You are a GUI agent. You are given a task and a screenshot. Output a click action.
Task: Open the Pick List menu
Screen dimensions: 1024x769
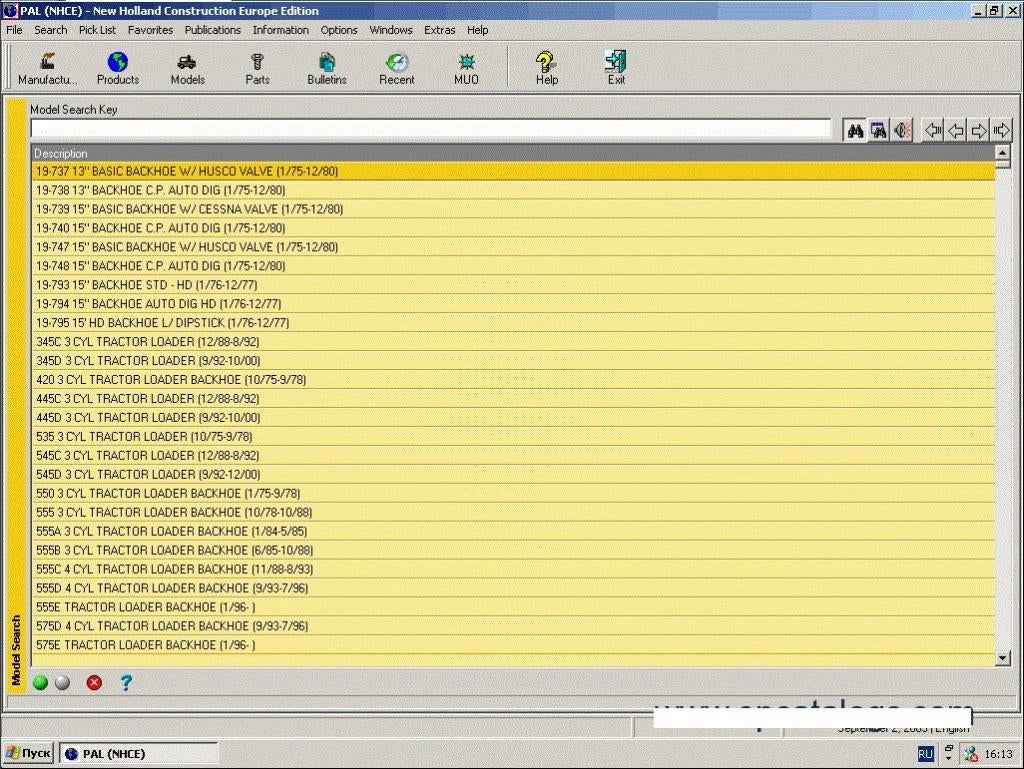pyautogui.click(x=97, y=30)
